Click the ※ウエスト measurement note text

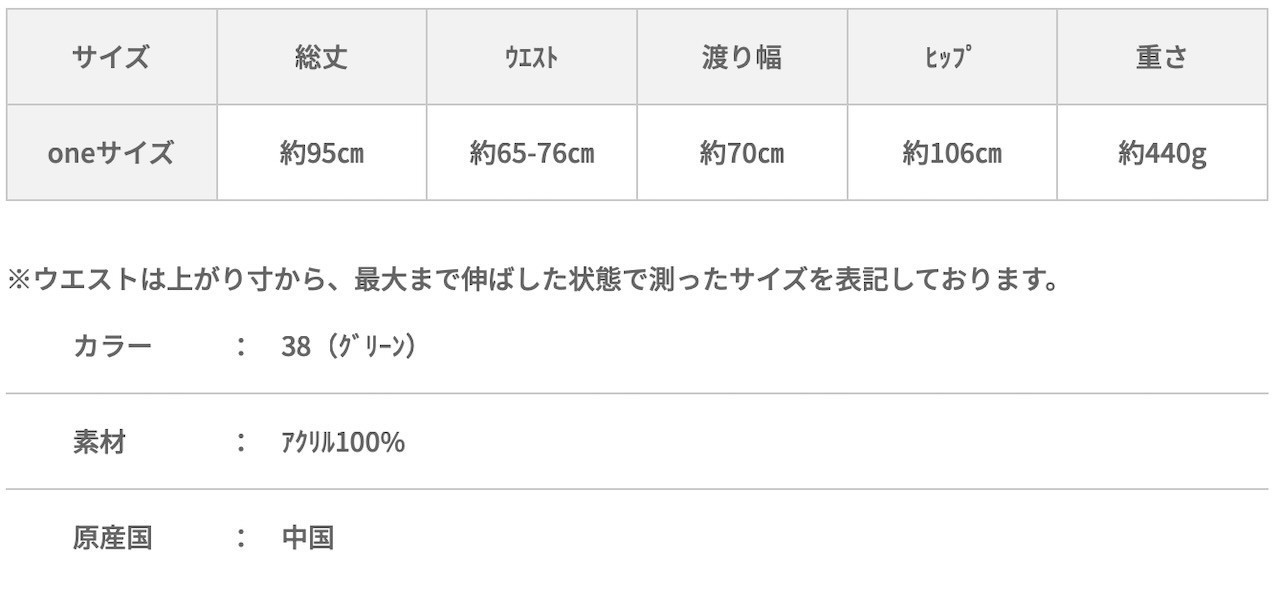point(533,279)
